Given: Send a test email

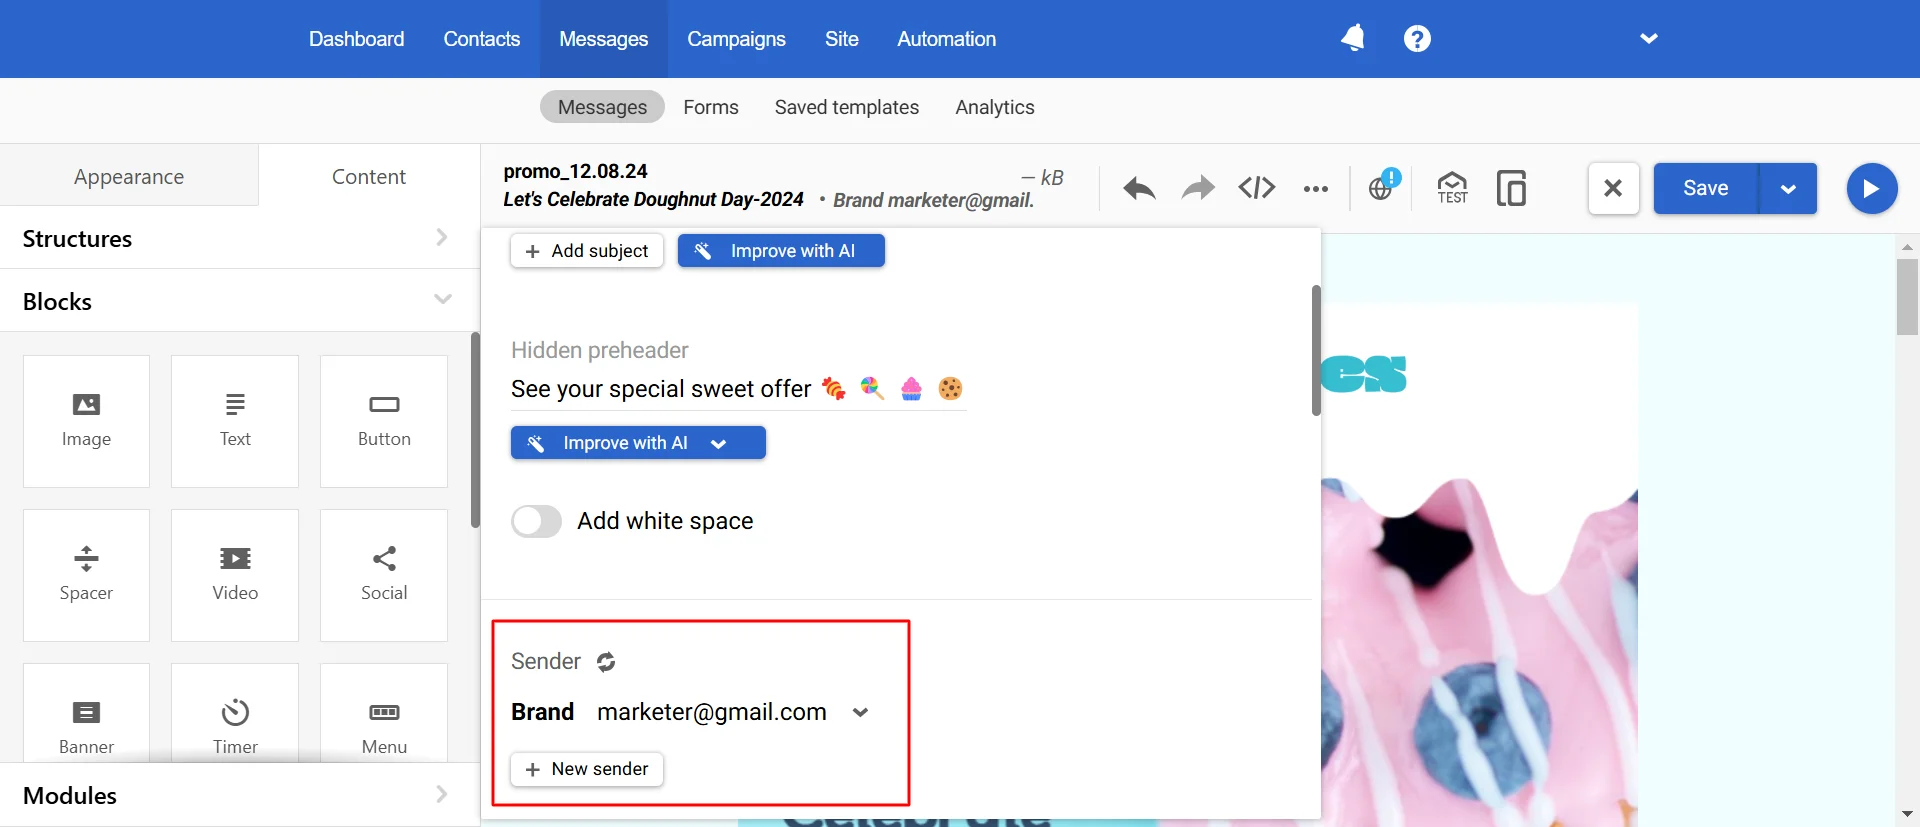Looking at the screenshot, I should [1452, 188].
